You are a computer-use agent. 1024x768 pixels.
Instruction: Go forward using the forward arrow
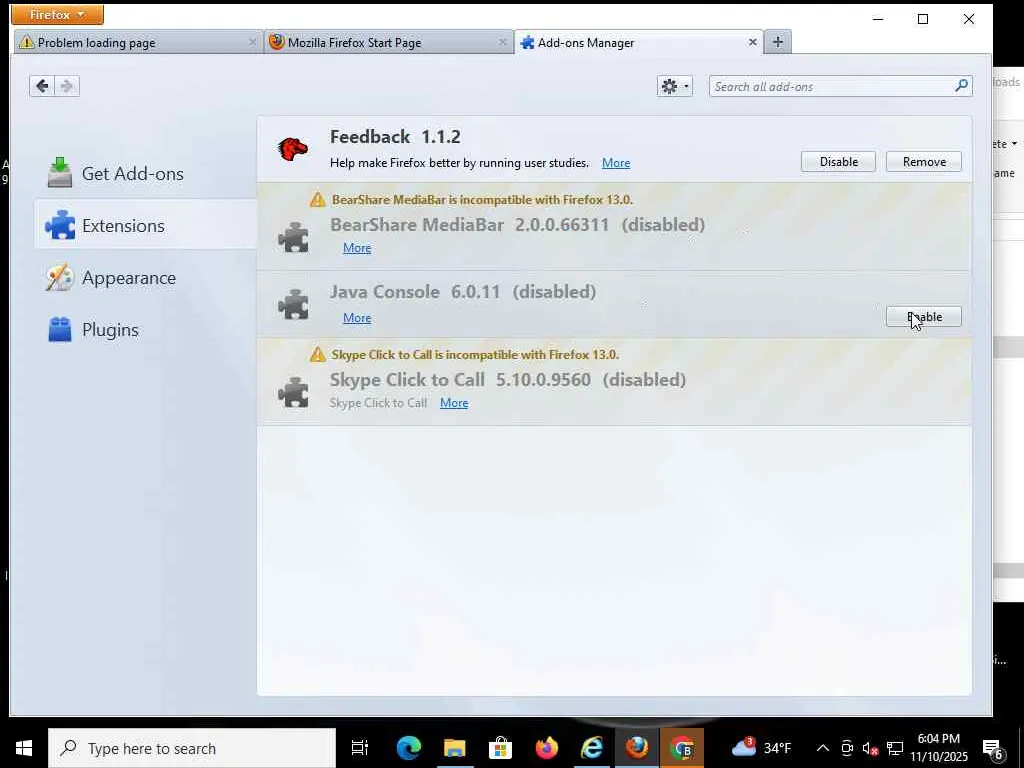point(67,86)
